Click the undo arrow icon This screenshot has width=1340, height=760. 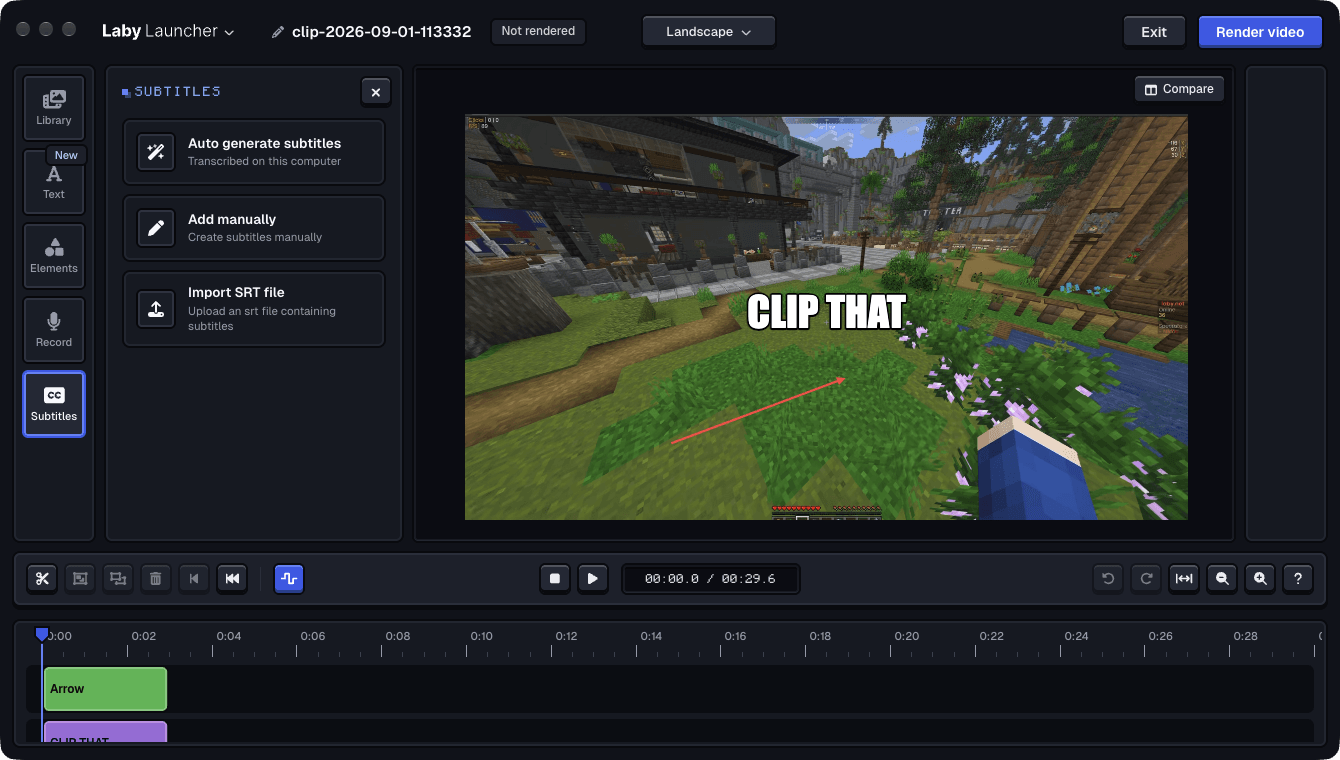1108,578
